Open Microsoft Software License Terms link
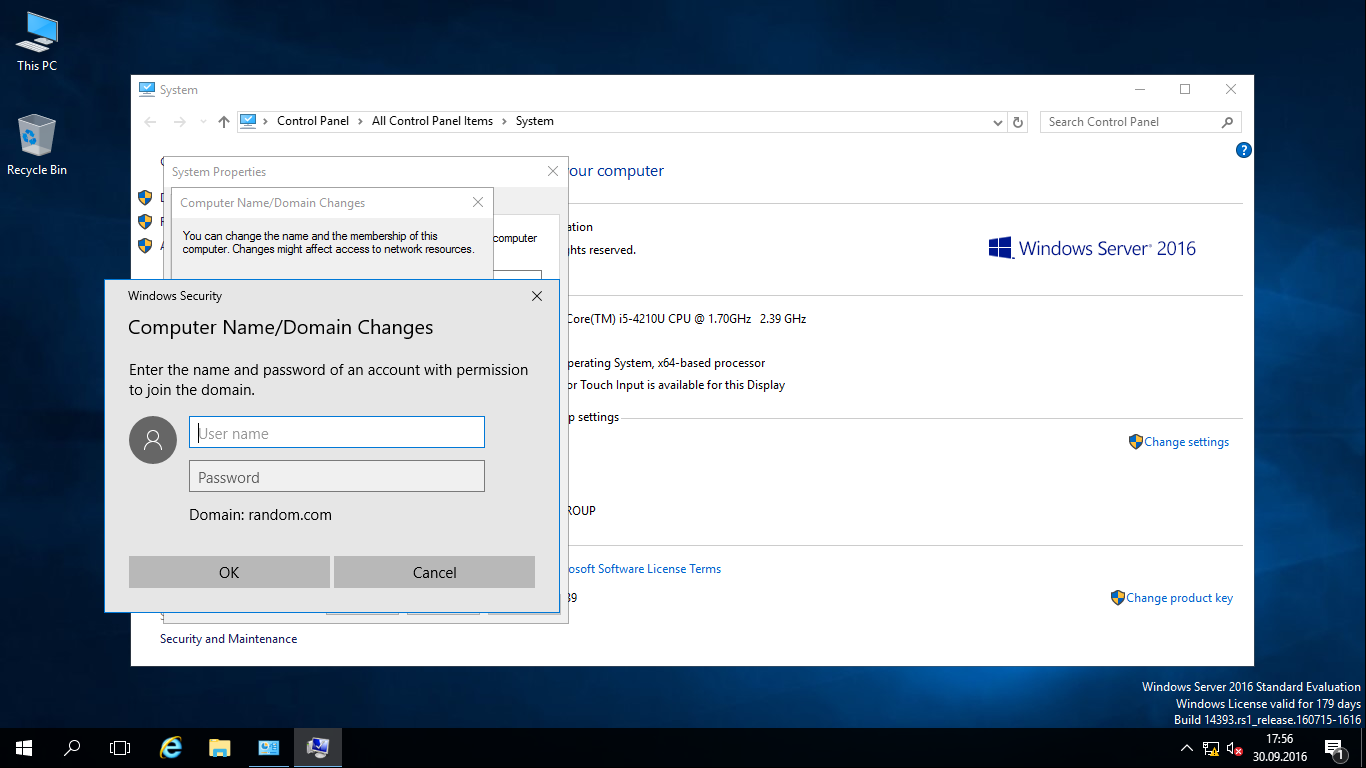The height and width of the screenshot is (768, 1366). 645,569
